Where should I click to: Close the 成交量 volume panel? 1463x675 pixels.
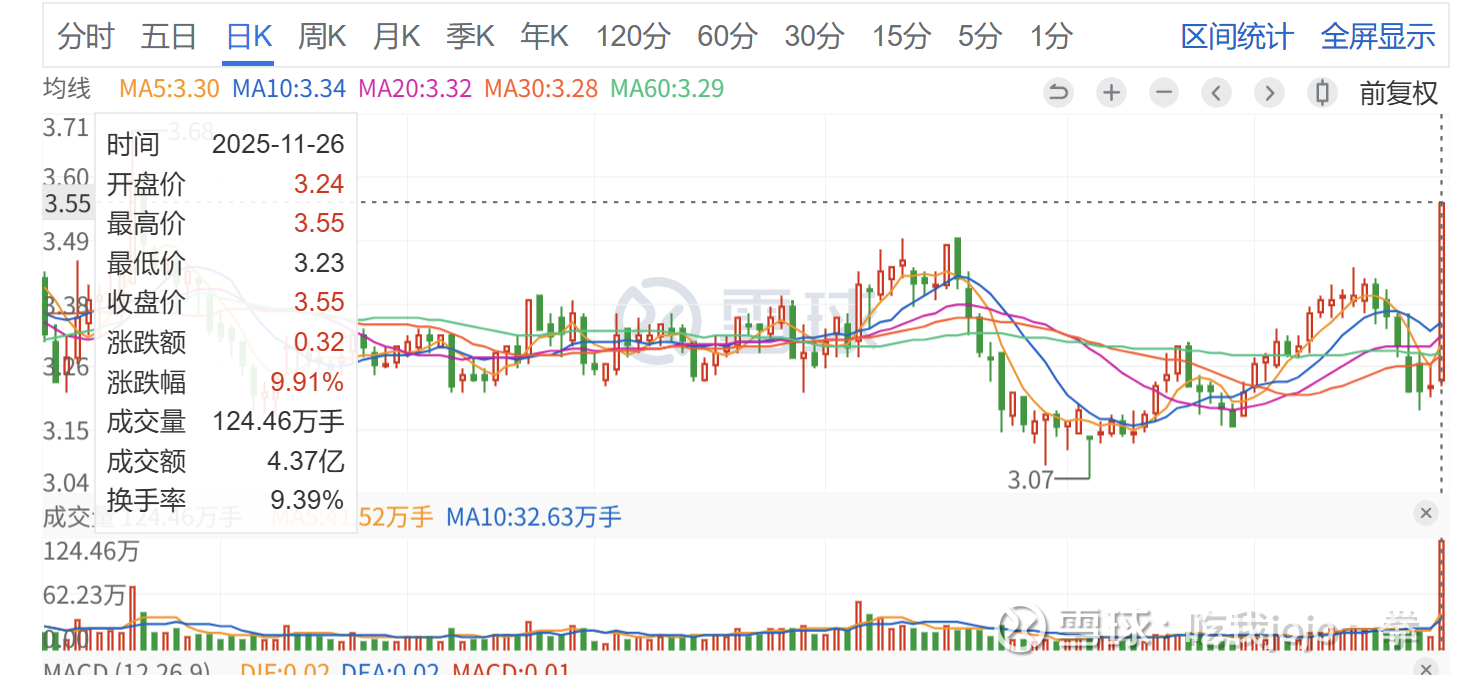point(1426,513)
